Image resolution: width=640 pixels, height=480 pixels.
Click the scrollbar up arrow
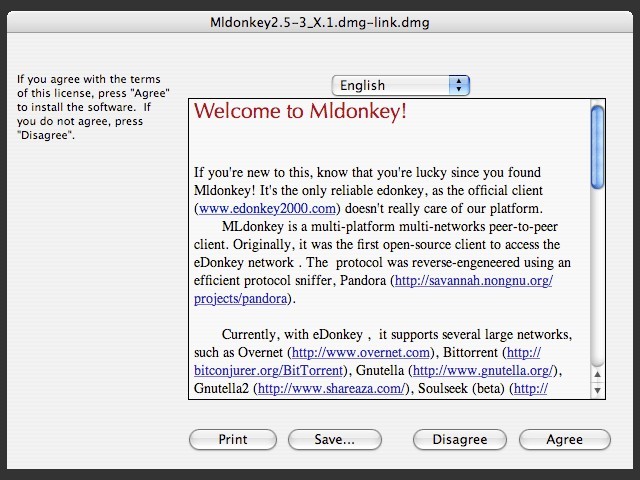point(598,374)
